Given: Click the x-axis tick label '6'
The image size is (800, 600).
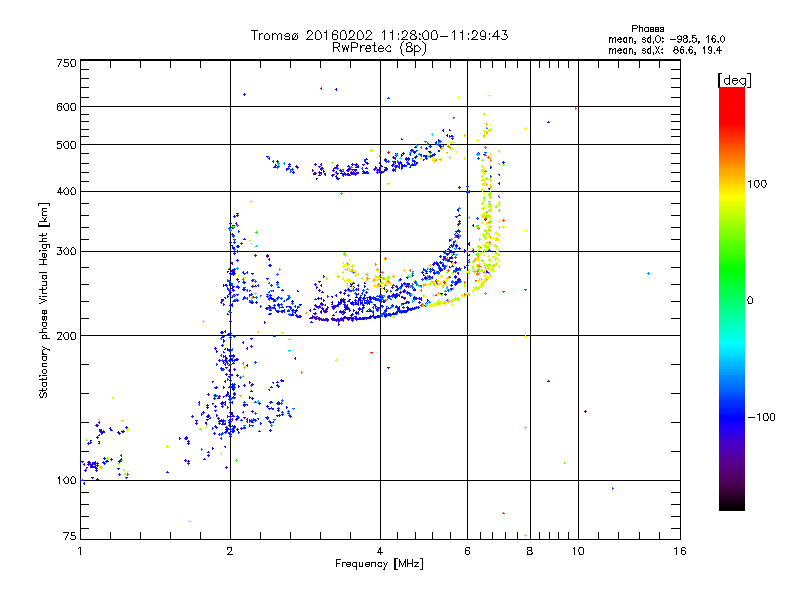Looking at the screenshot, I should 467,551.
